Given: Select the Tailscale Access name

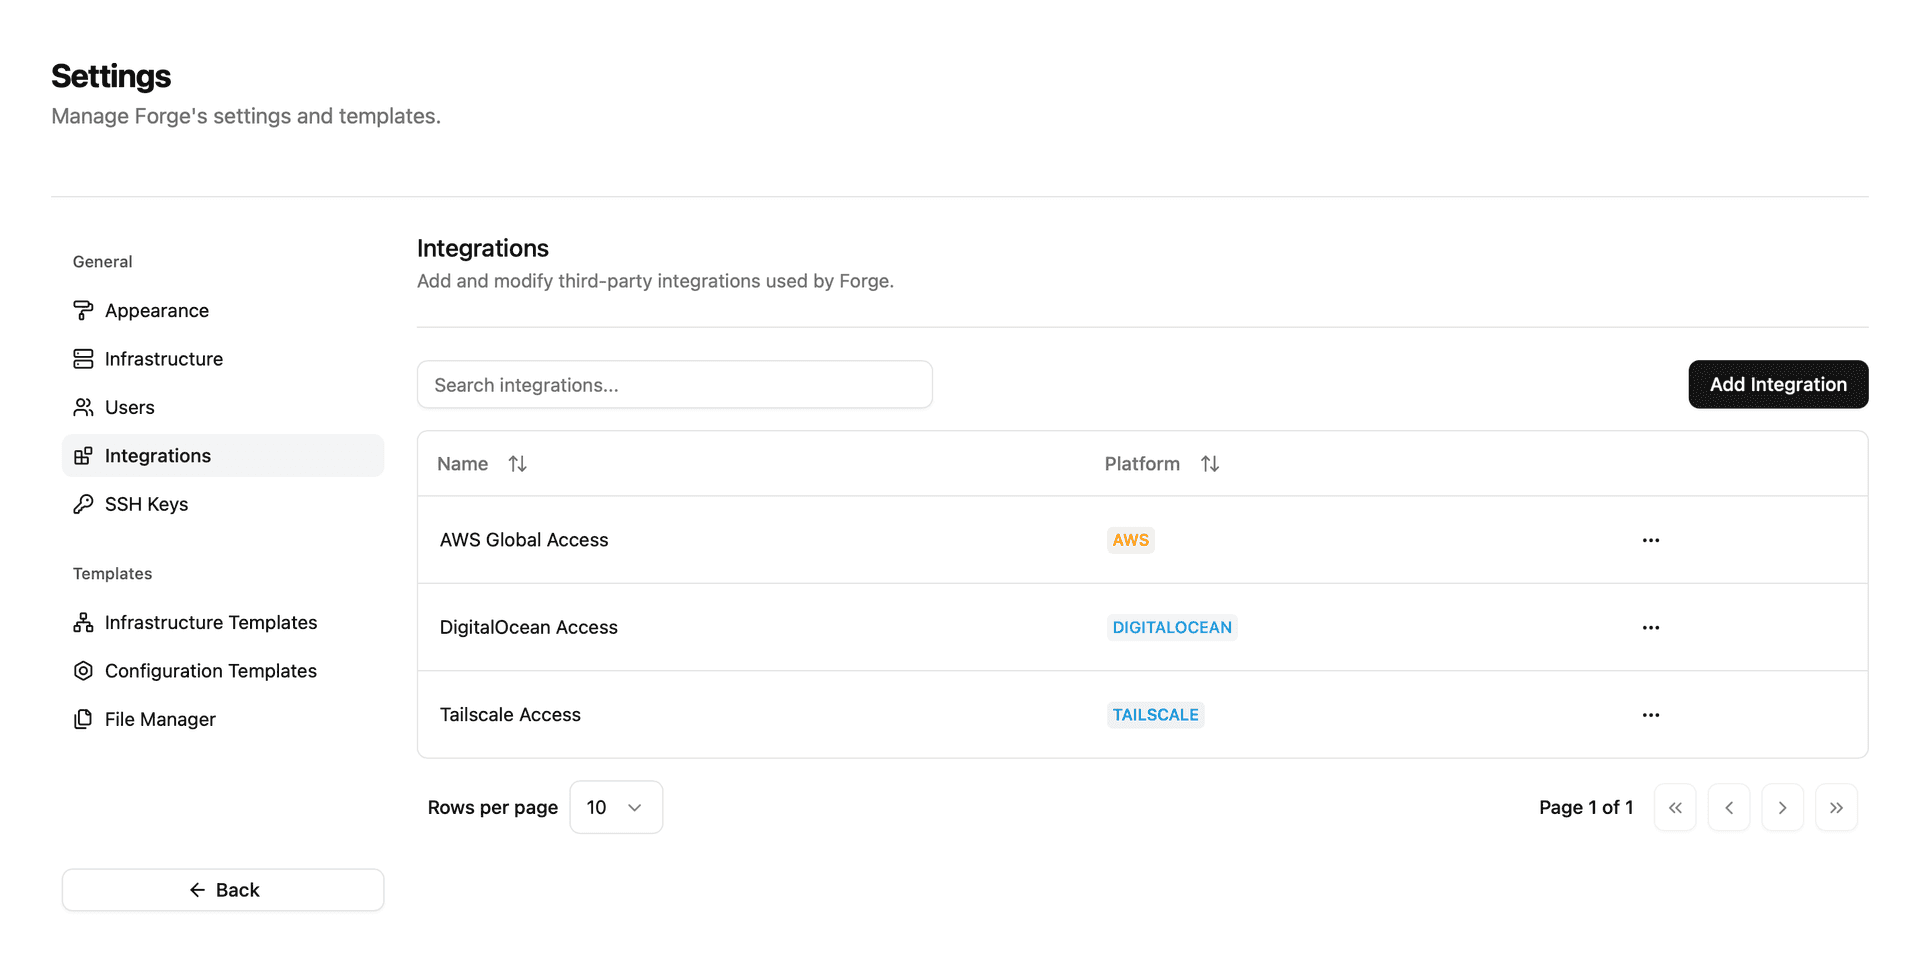Looking at the screenshot, I should tap(510, 715).
